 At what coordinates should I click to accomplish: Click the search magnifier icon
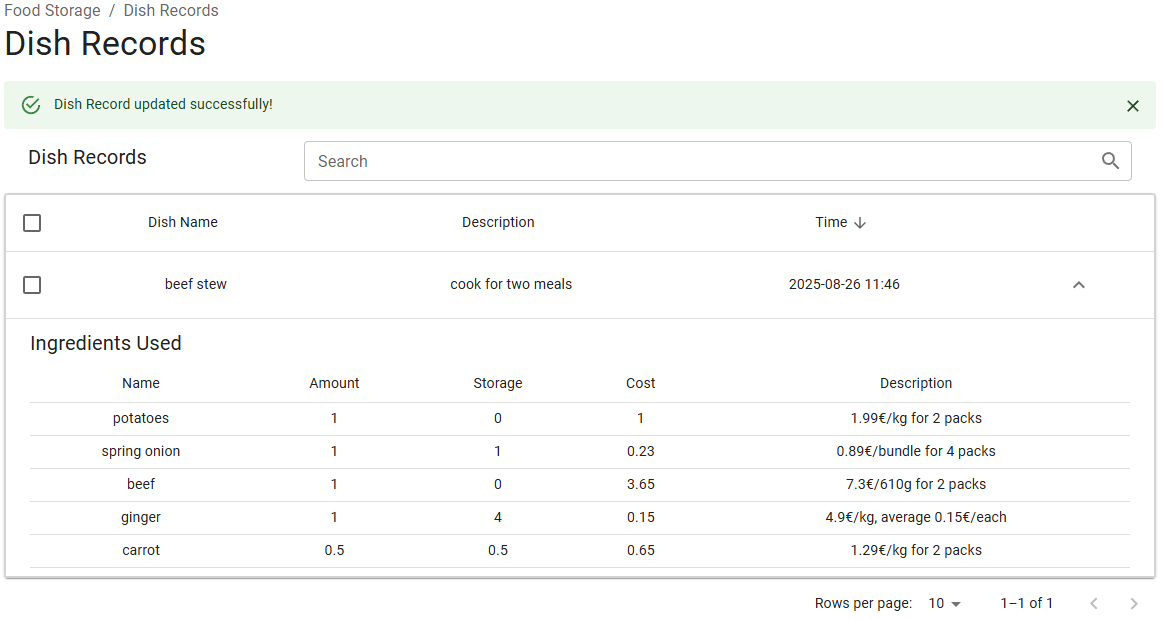pyautogui.click(x=1110, y=161)
